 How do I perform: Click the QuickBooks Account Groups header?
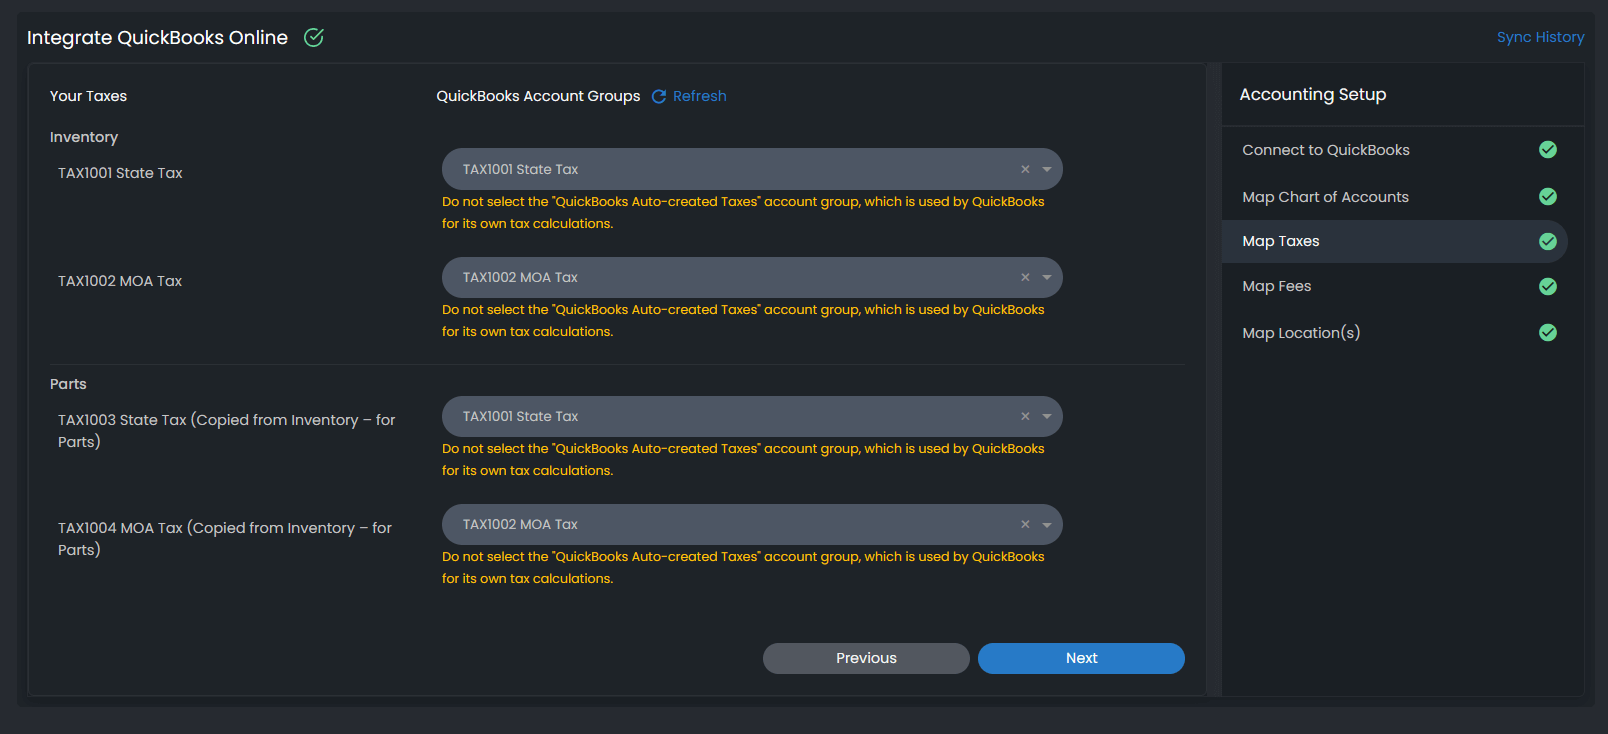click(538, 96)
